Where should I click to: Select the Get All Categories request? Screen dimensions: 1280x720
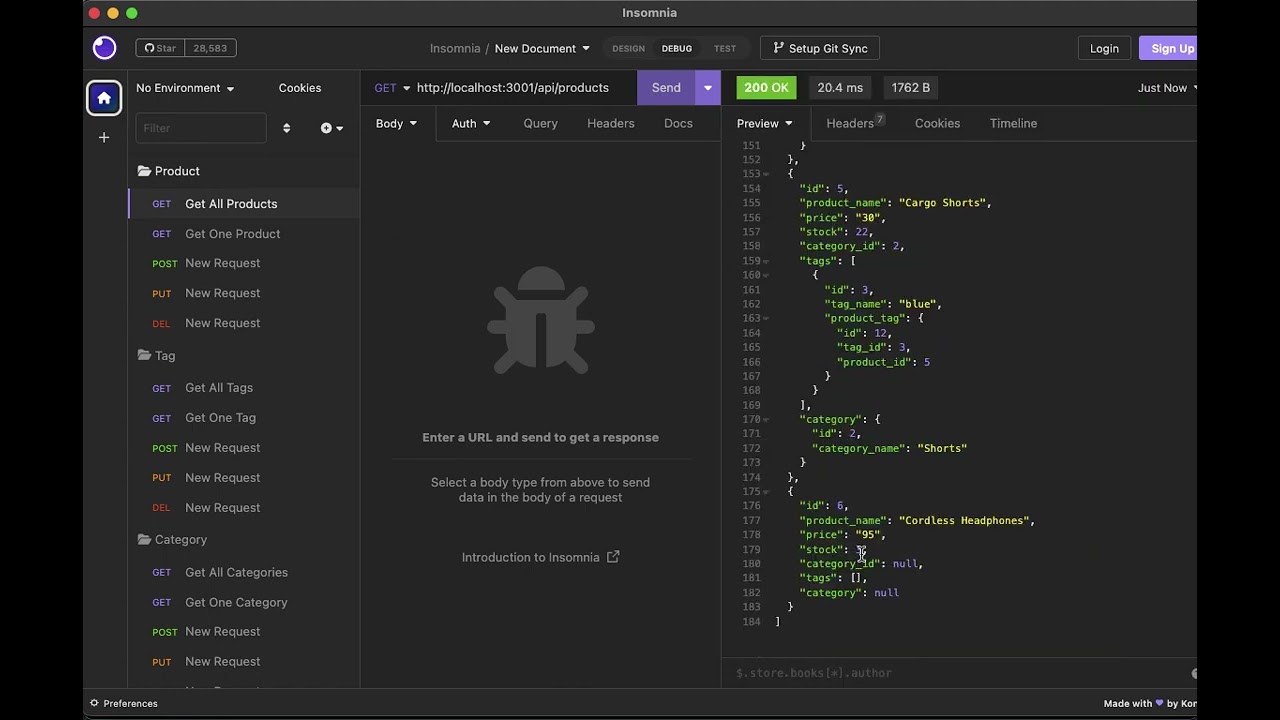tap(244, 573)
